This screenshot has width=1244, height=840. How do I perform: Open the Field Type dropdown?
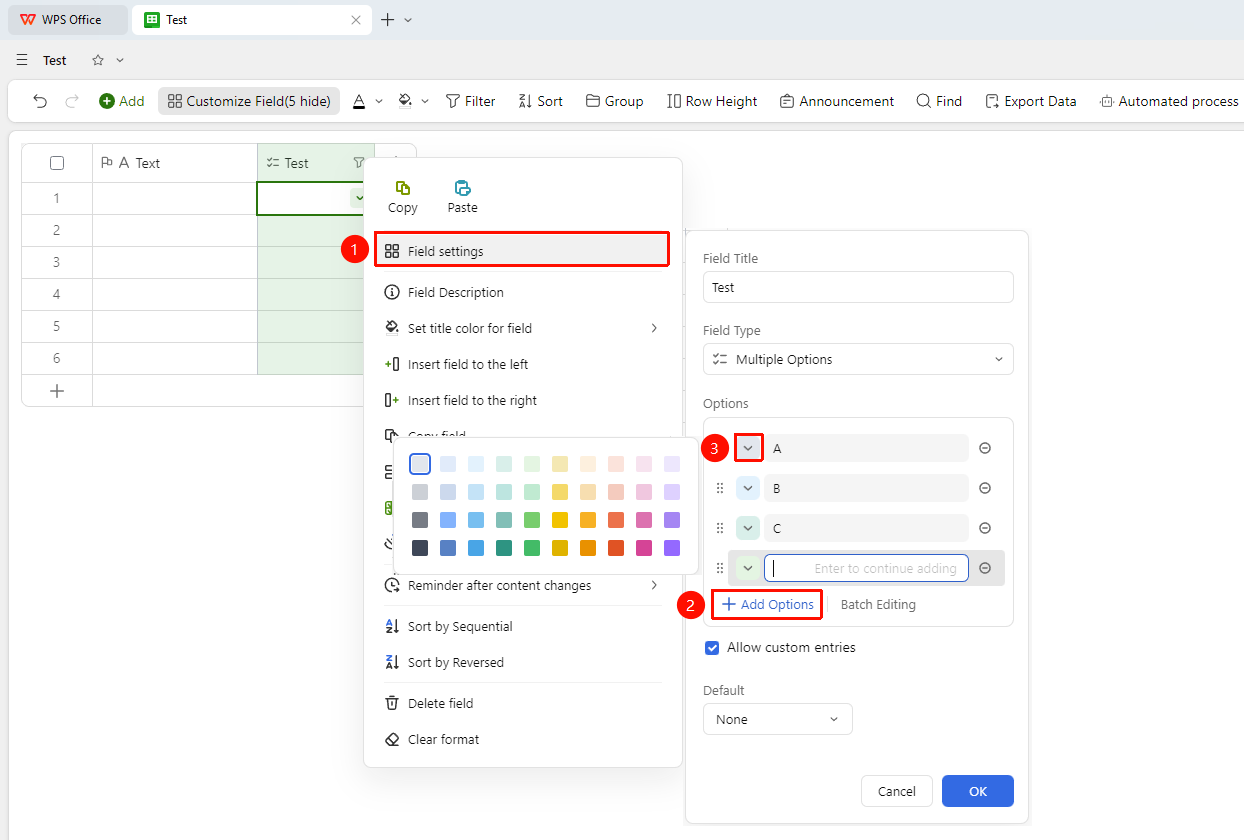coord(858,359)
